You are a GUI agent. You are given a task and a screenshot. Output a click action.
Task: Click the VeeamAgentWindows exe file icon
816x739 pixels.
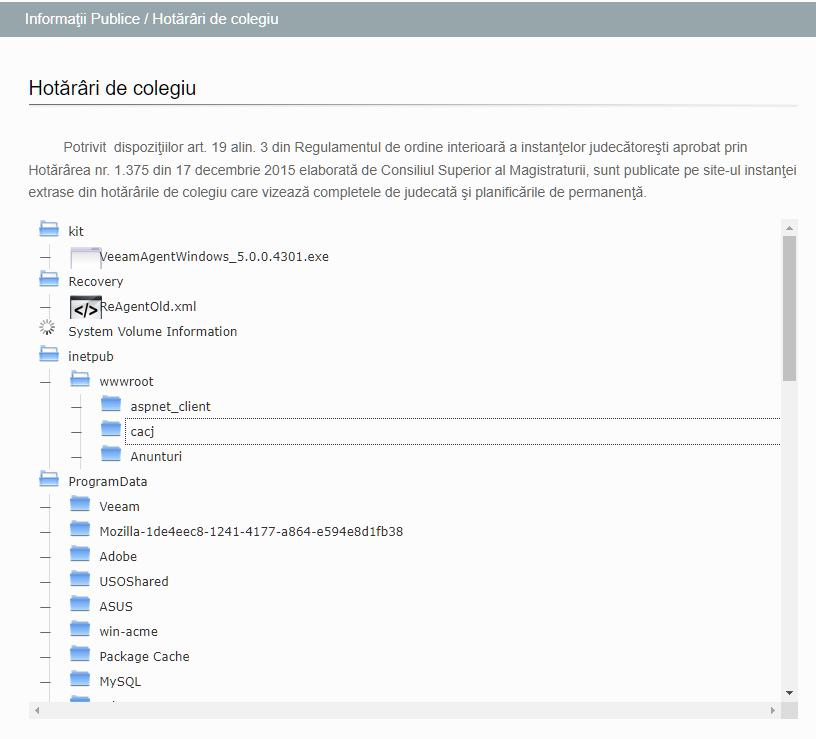[x=85, y=257]
